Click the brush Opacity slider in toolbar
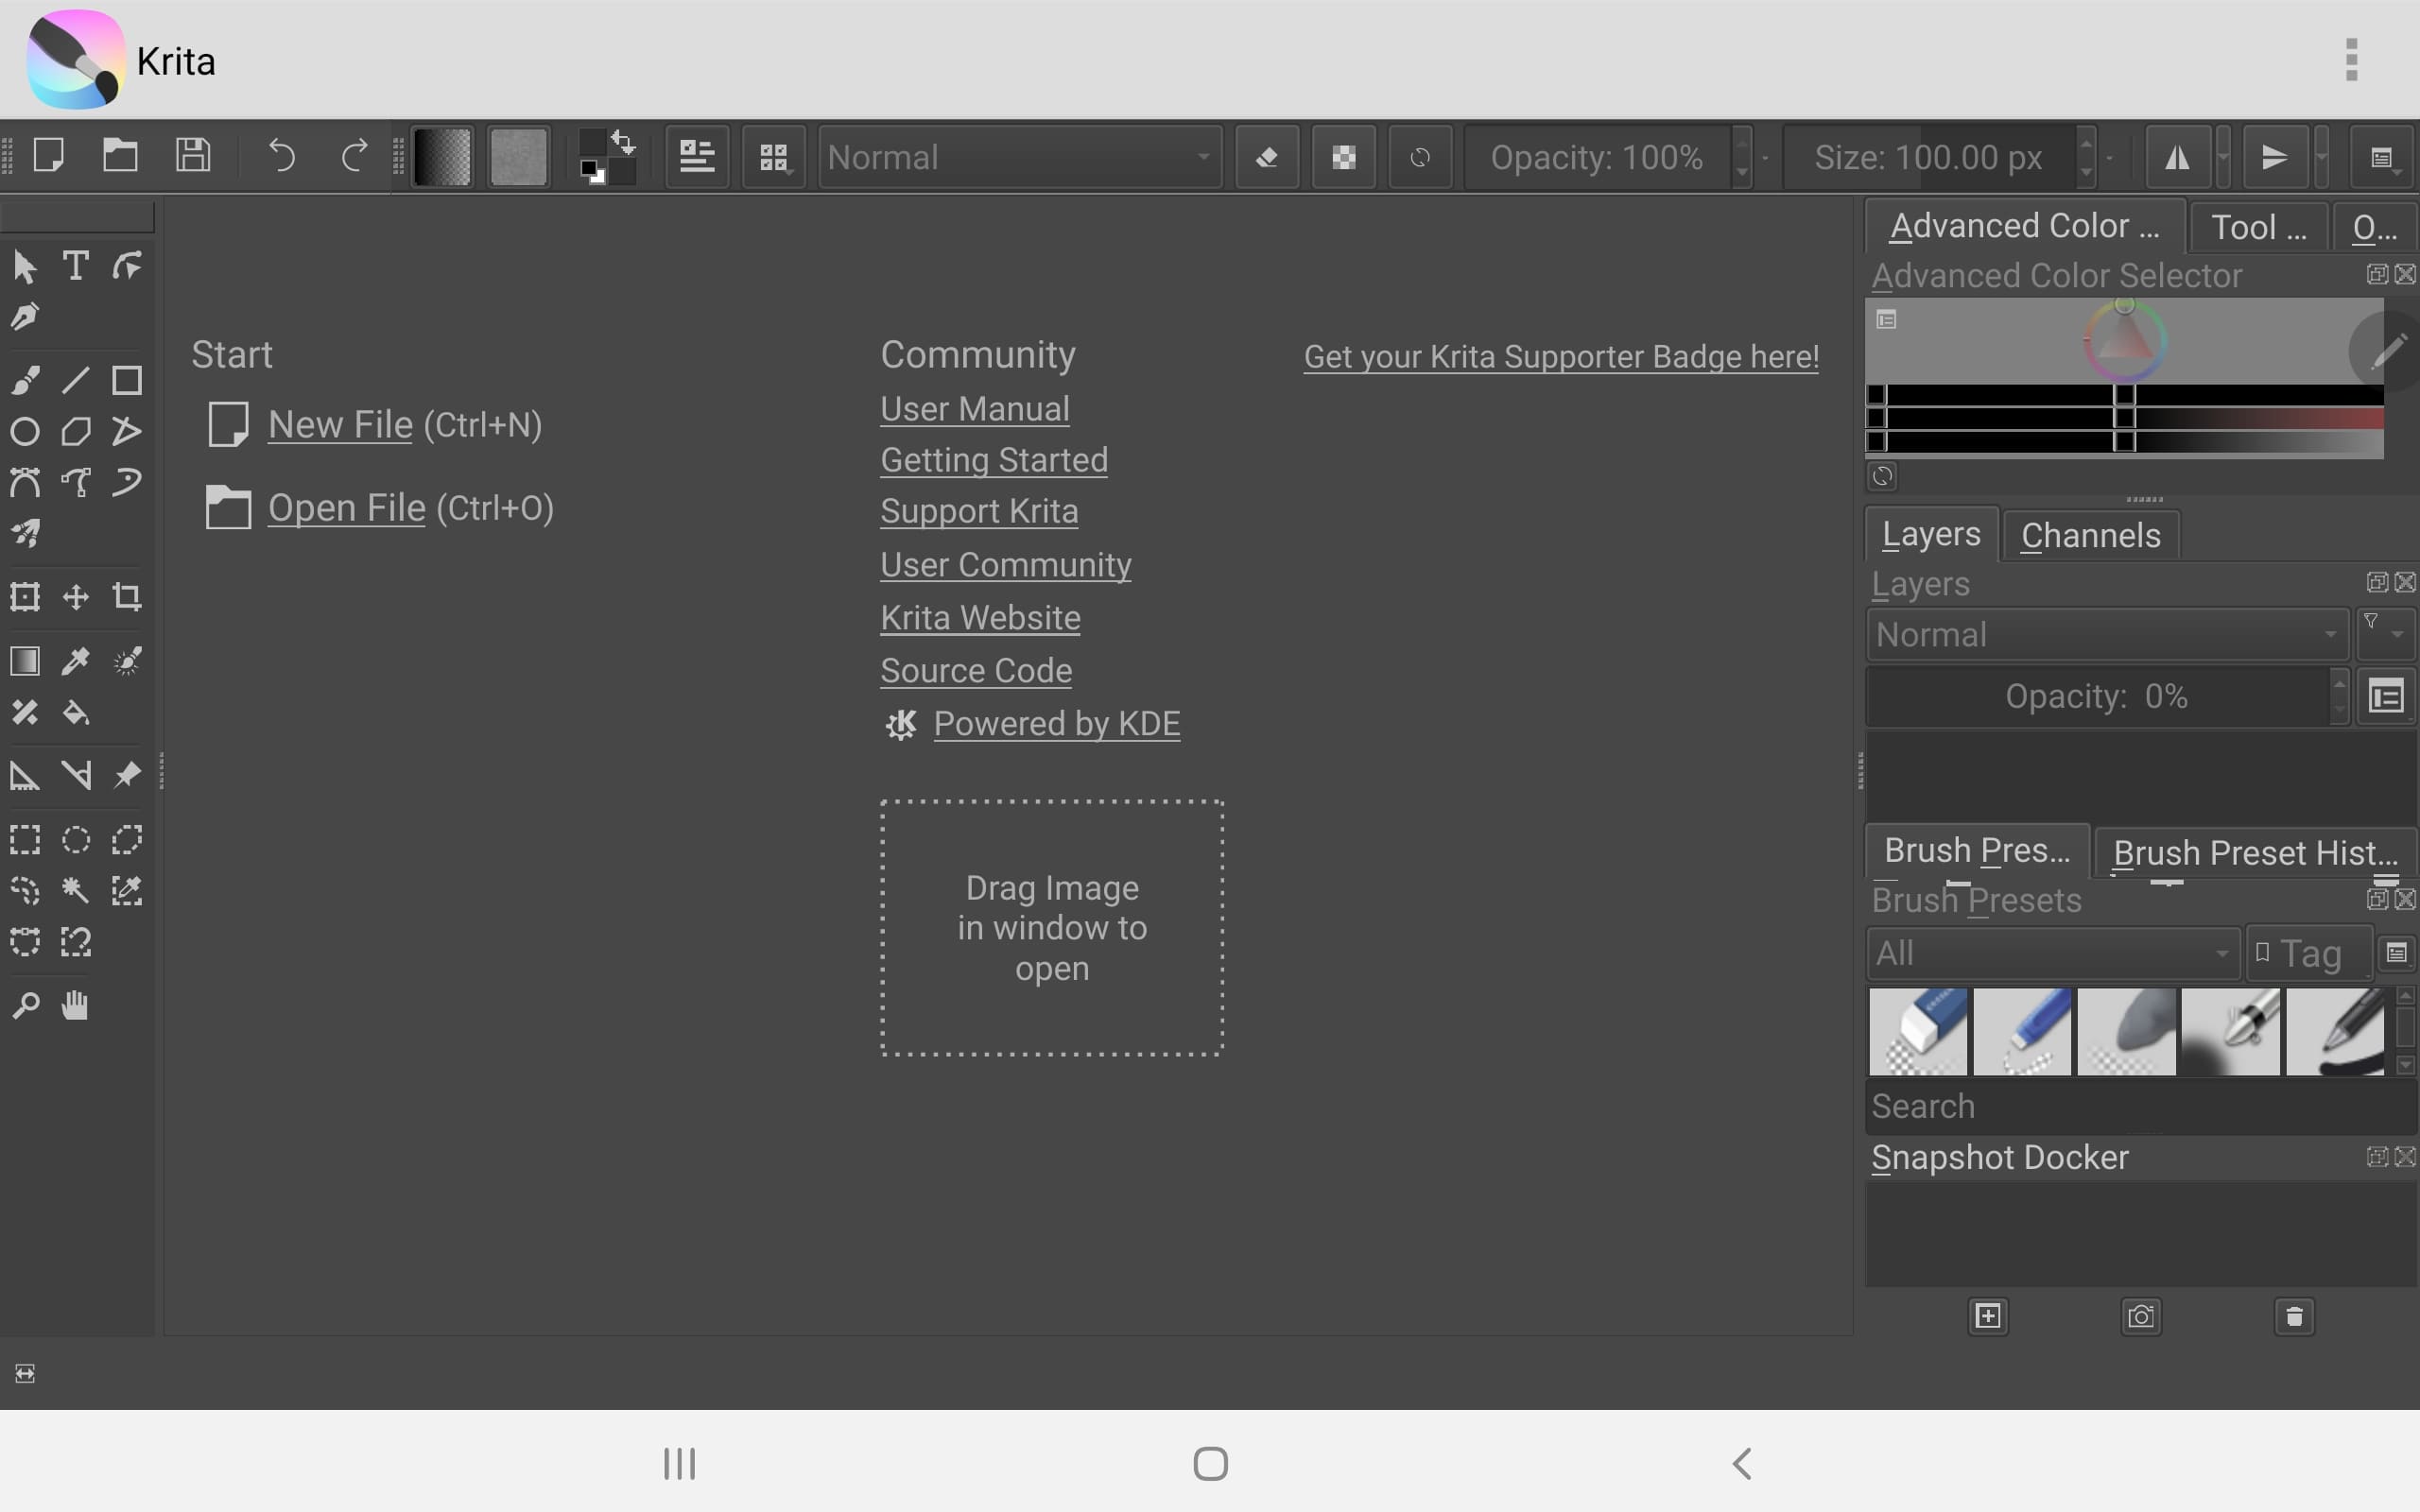The width and height of the screenshot is (2420, 1512). click(1596, 157)
